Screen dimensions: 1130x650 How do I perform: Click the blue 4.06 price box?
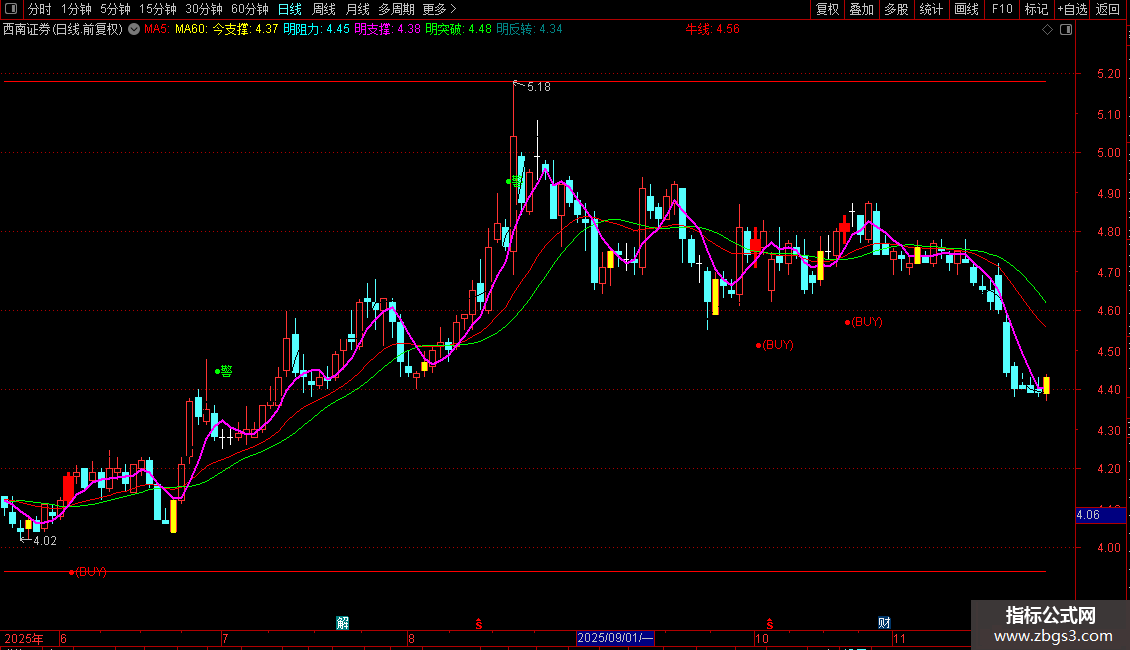click(x=1100, y=515)
